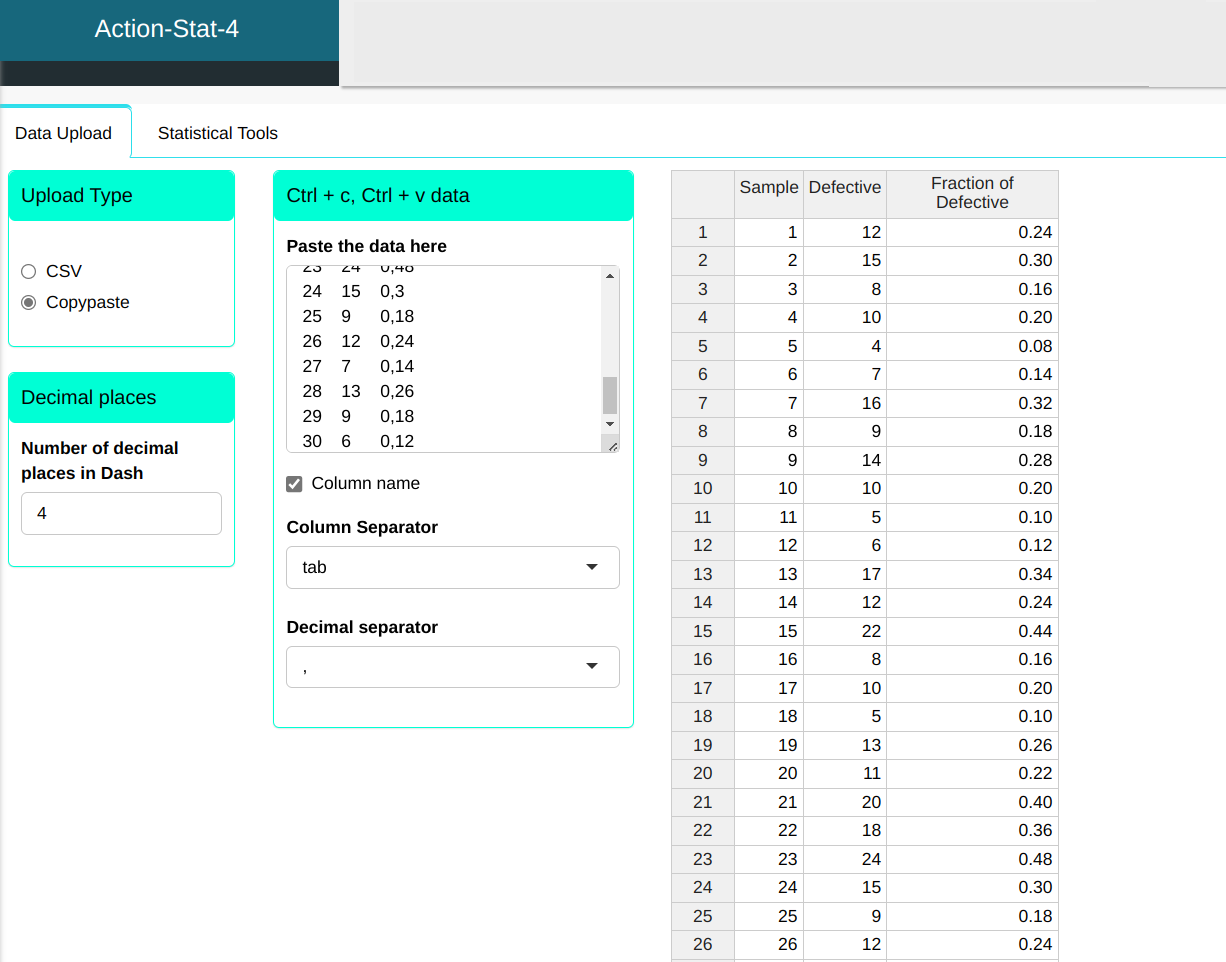Click the Action-Stat-4 title header
The image size is (1226, 962).
(x=167, y=29)
